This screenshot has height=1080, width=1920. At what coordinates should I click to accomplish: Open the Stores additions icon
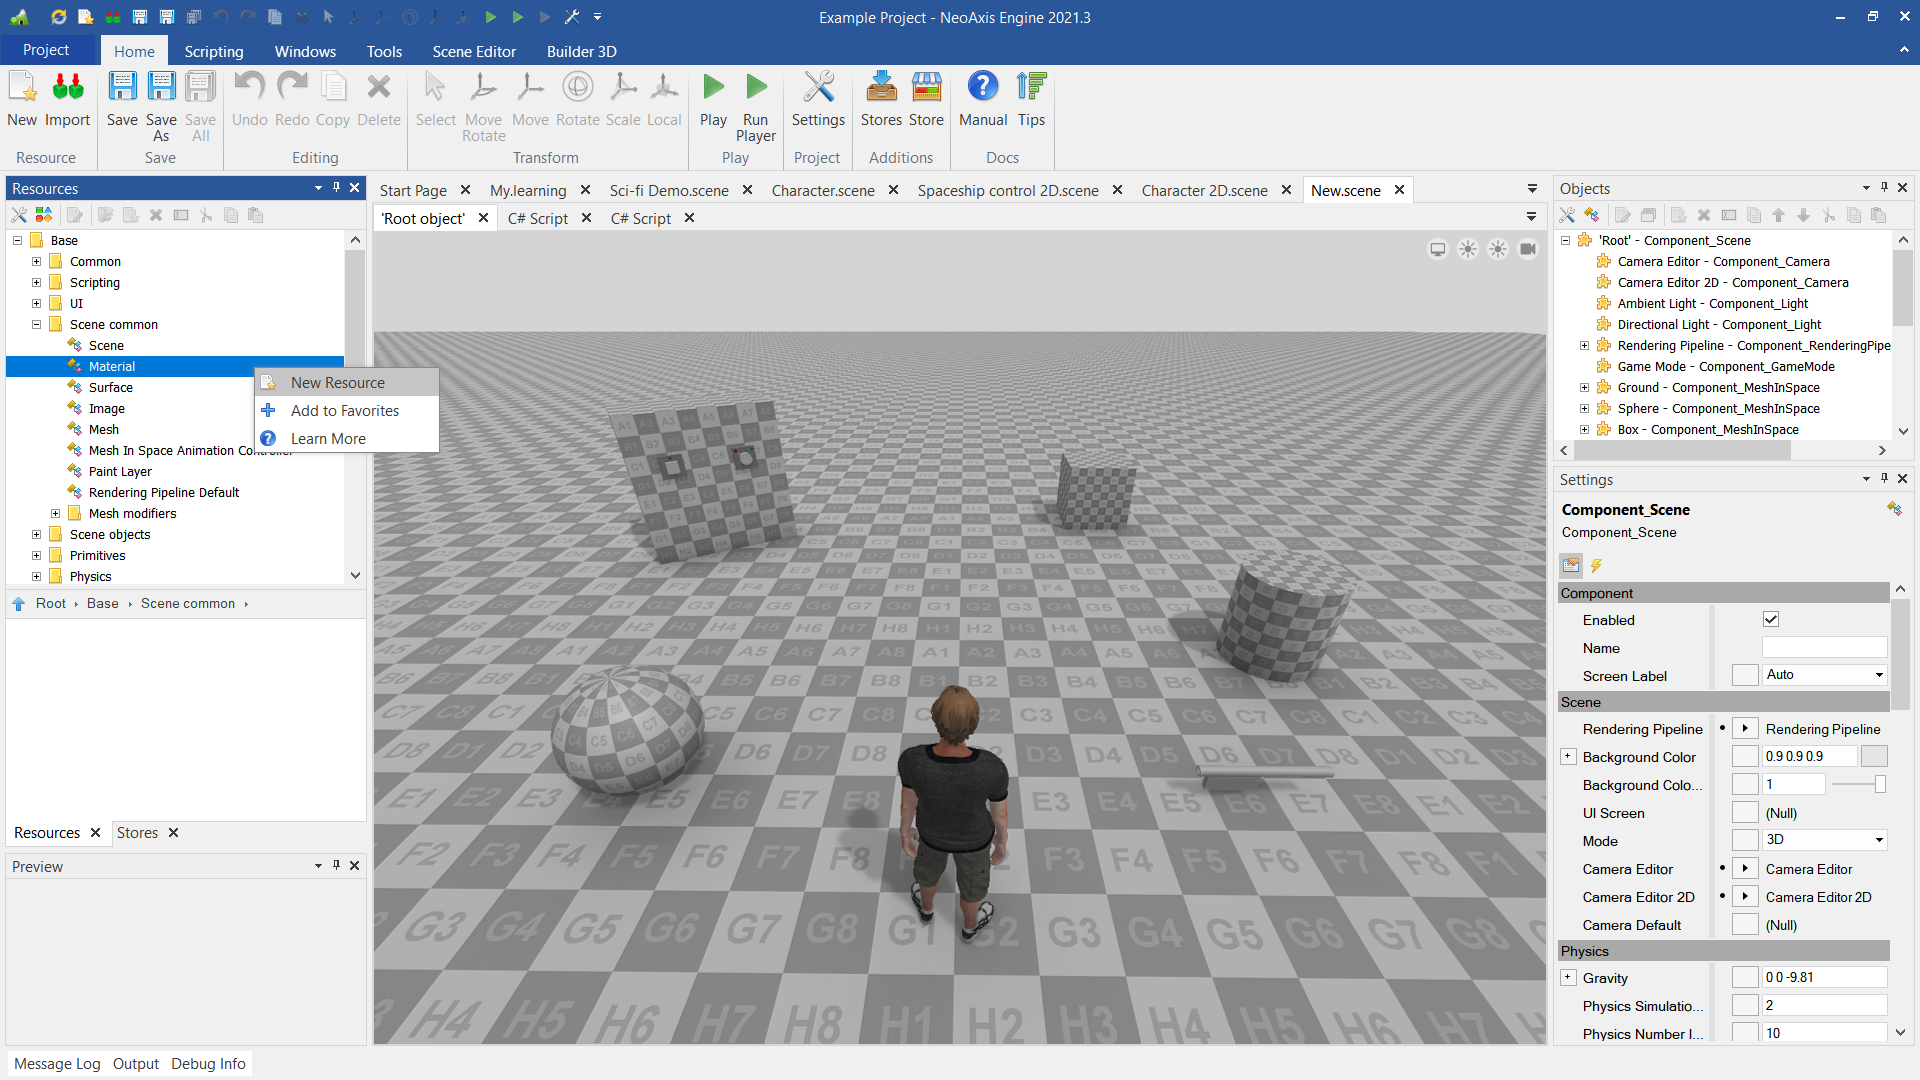(x=881, y=88)
